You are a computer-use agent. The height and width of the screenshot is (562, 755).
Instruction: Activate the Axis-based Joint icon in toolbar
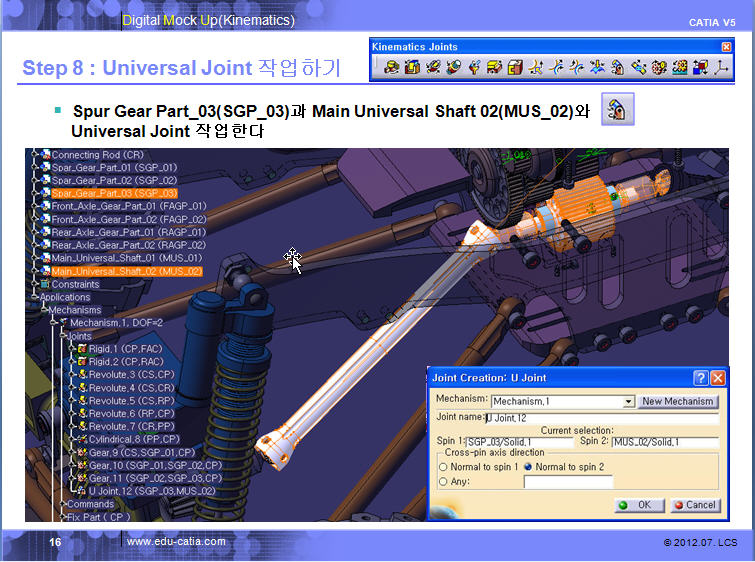point(719,68)
